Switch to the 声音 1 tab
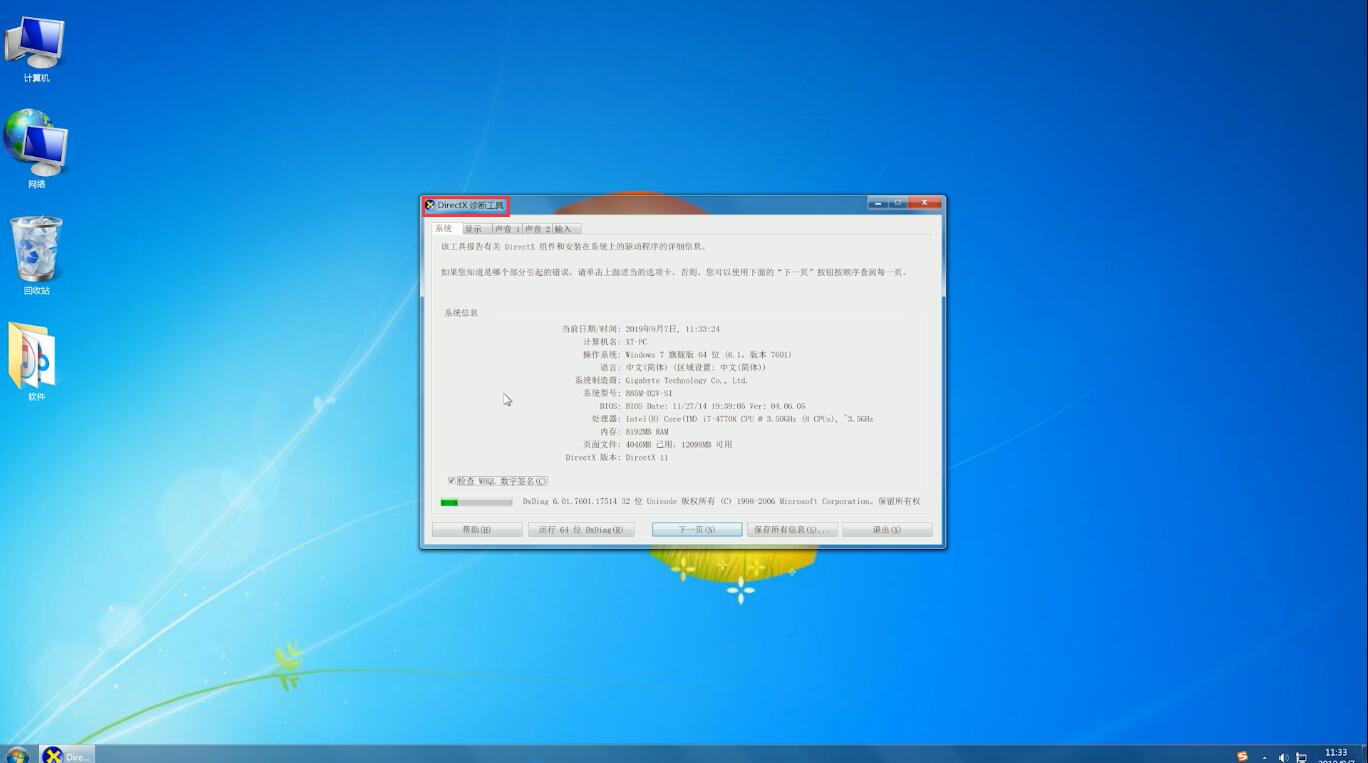1368x763 pixels. point(507,229)
